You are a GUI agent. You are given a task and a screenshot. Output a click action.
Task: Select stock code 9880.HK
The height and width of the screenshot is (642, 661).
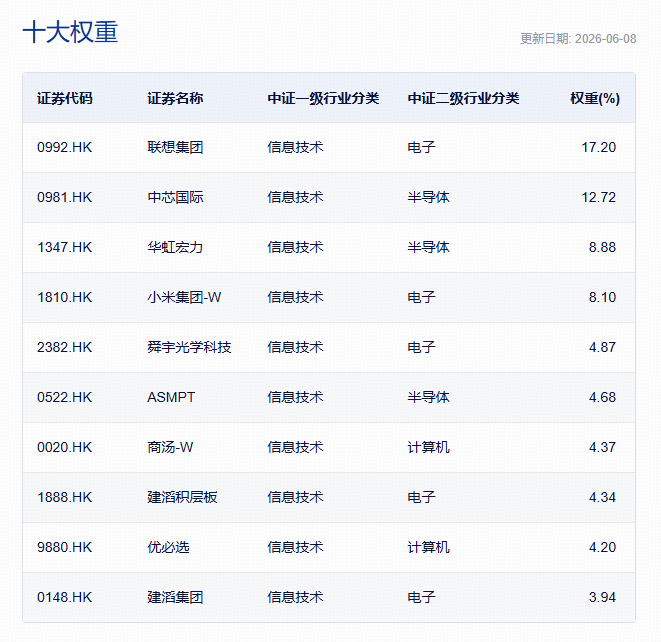(x=64, y=547)
